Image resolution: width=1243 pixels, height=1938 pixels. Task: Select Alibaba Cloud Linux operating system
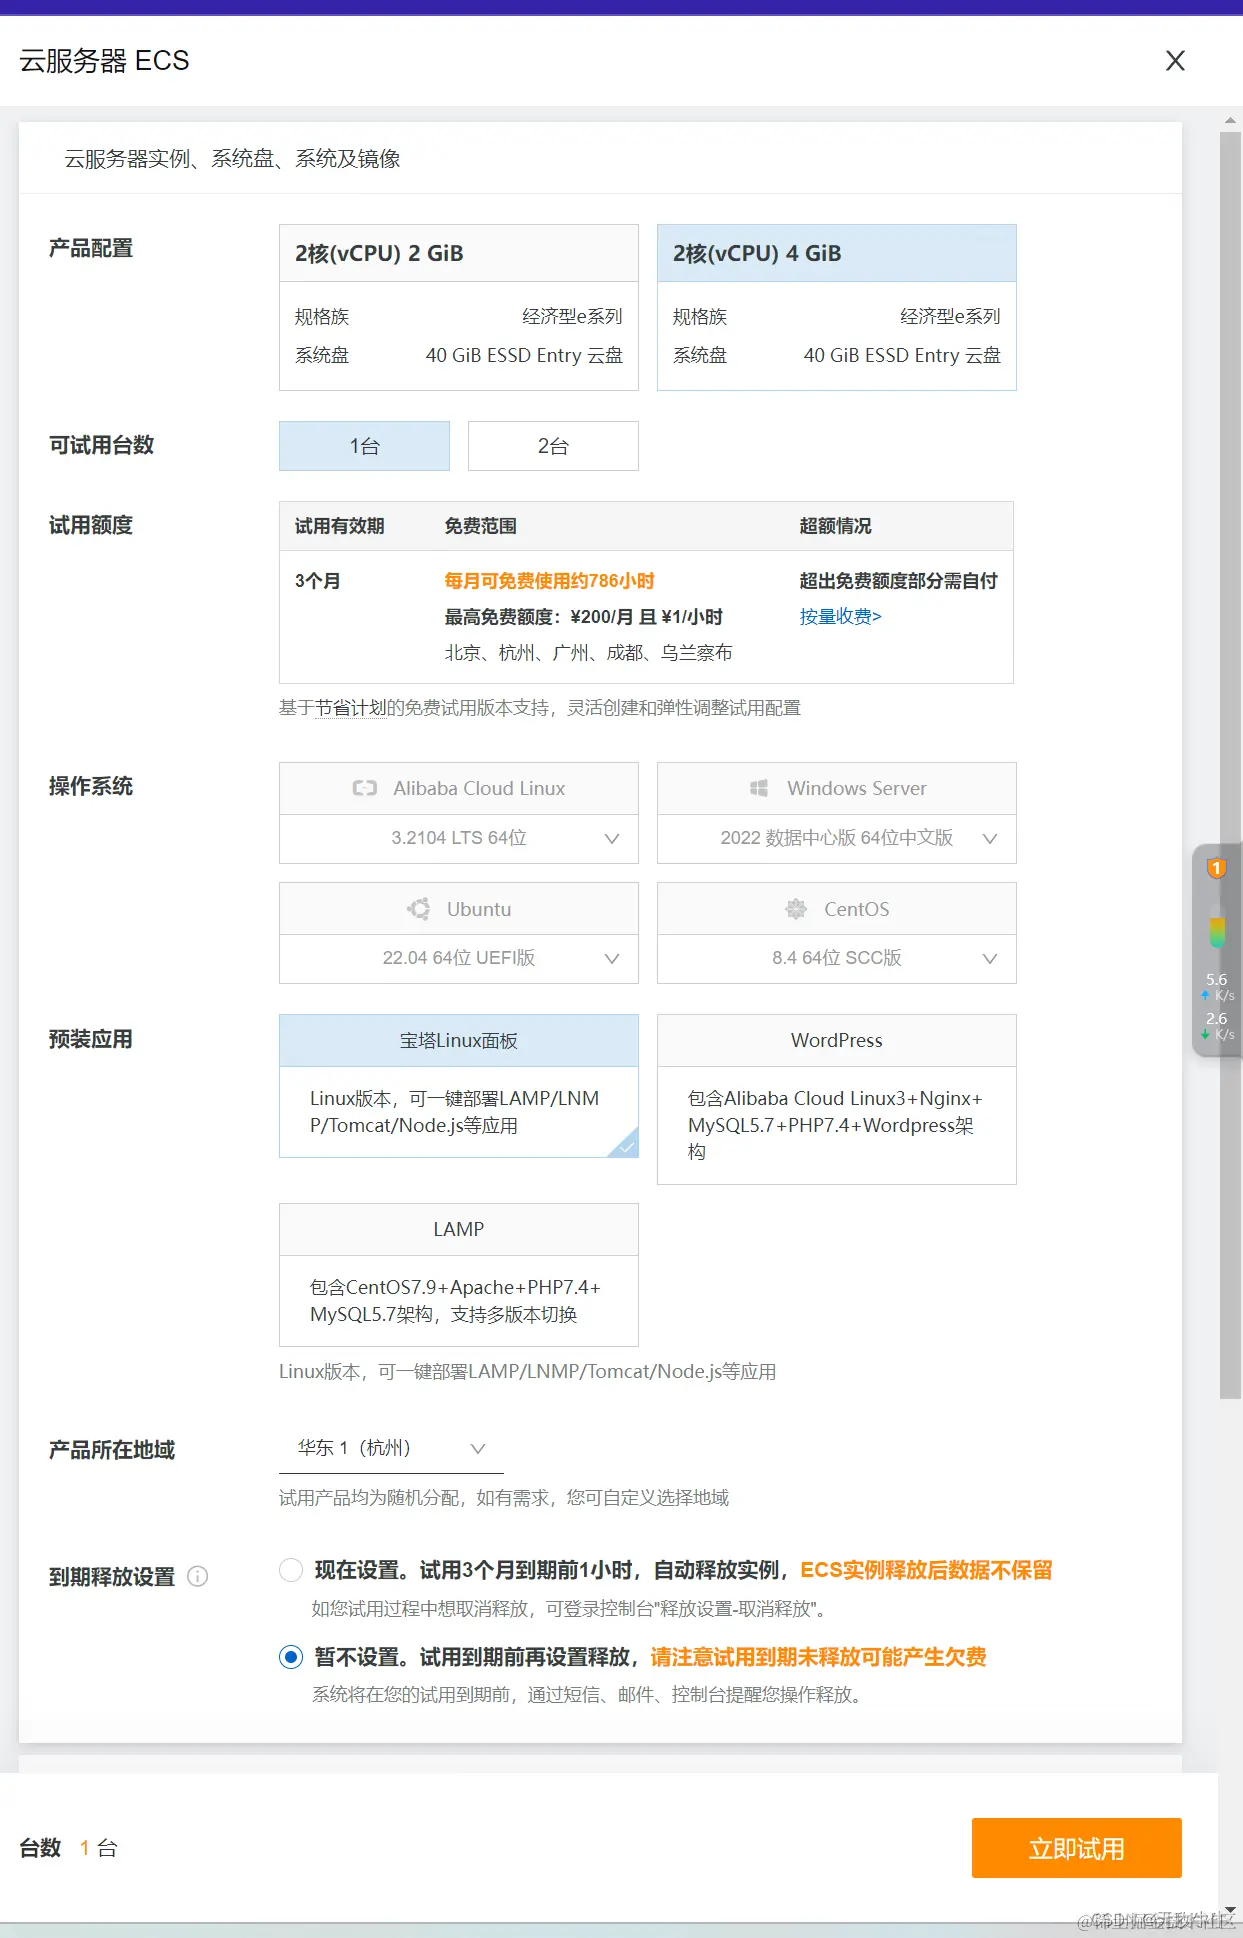pos(459,788)
